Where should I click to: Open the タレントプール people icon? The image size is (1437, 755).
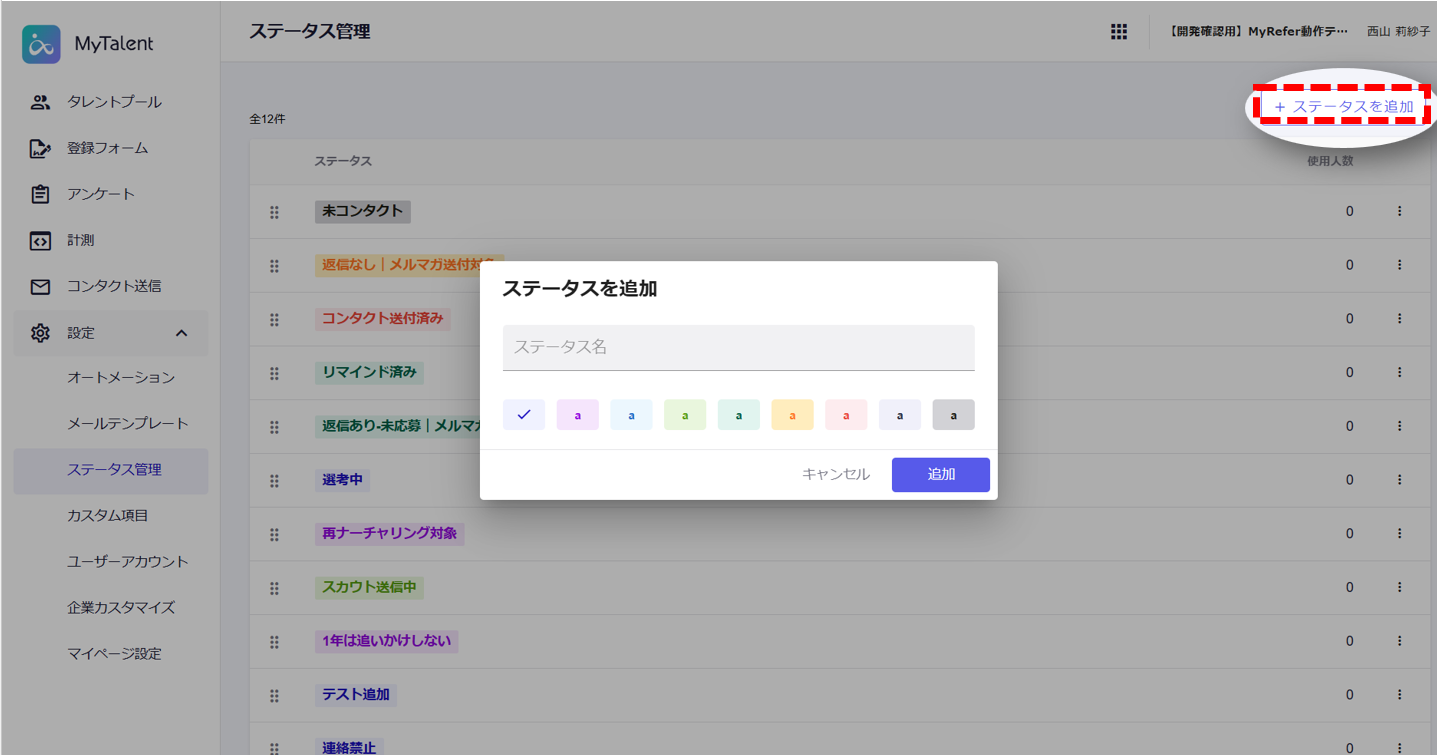click(x=40, y=102)
